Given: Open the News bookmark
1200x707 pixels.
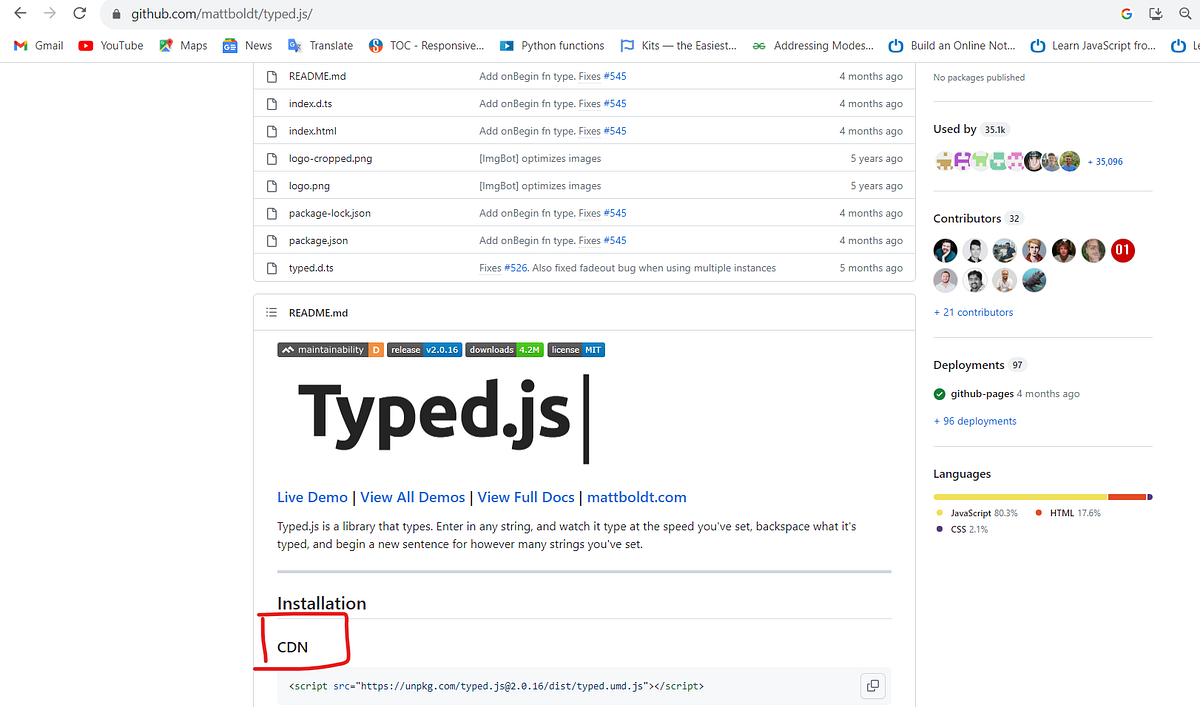Looking at the screenshot, I should [x=247, y=45].
